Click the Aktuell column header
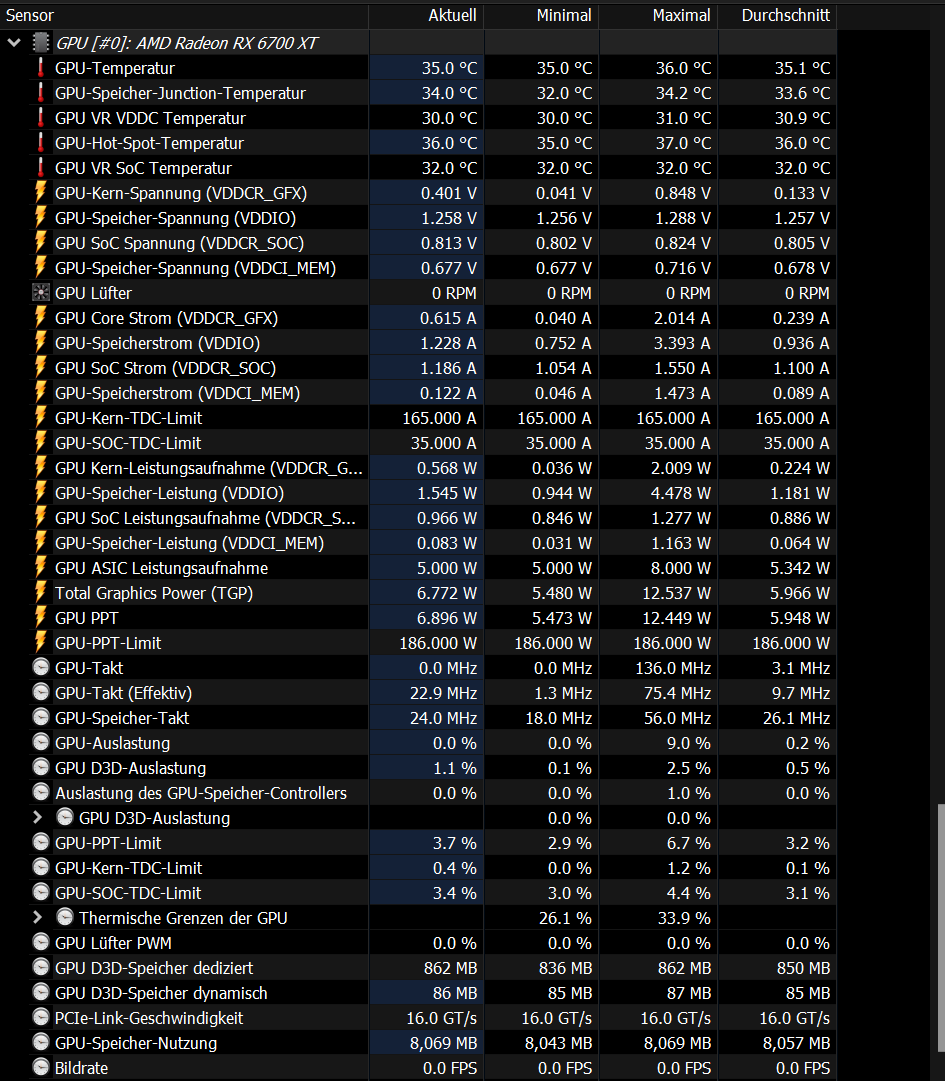Screen dimensions: 945x1081 427,15
